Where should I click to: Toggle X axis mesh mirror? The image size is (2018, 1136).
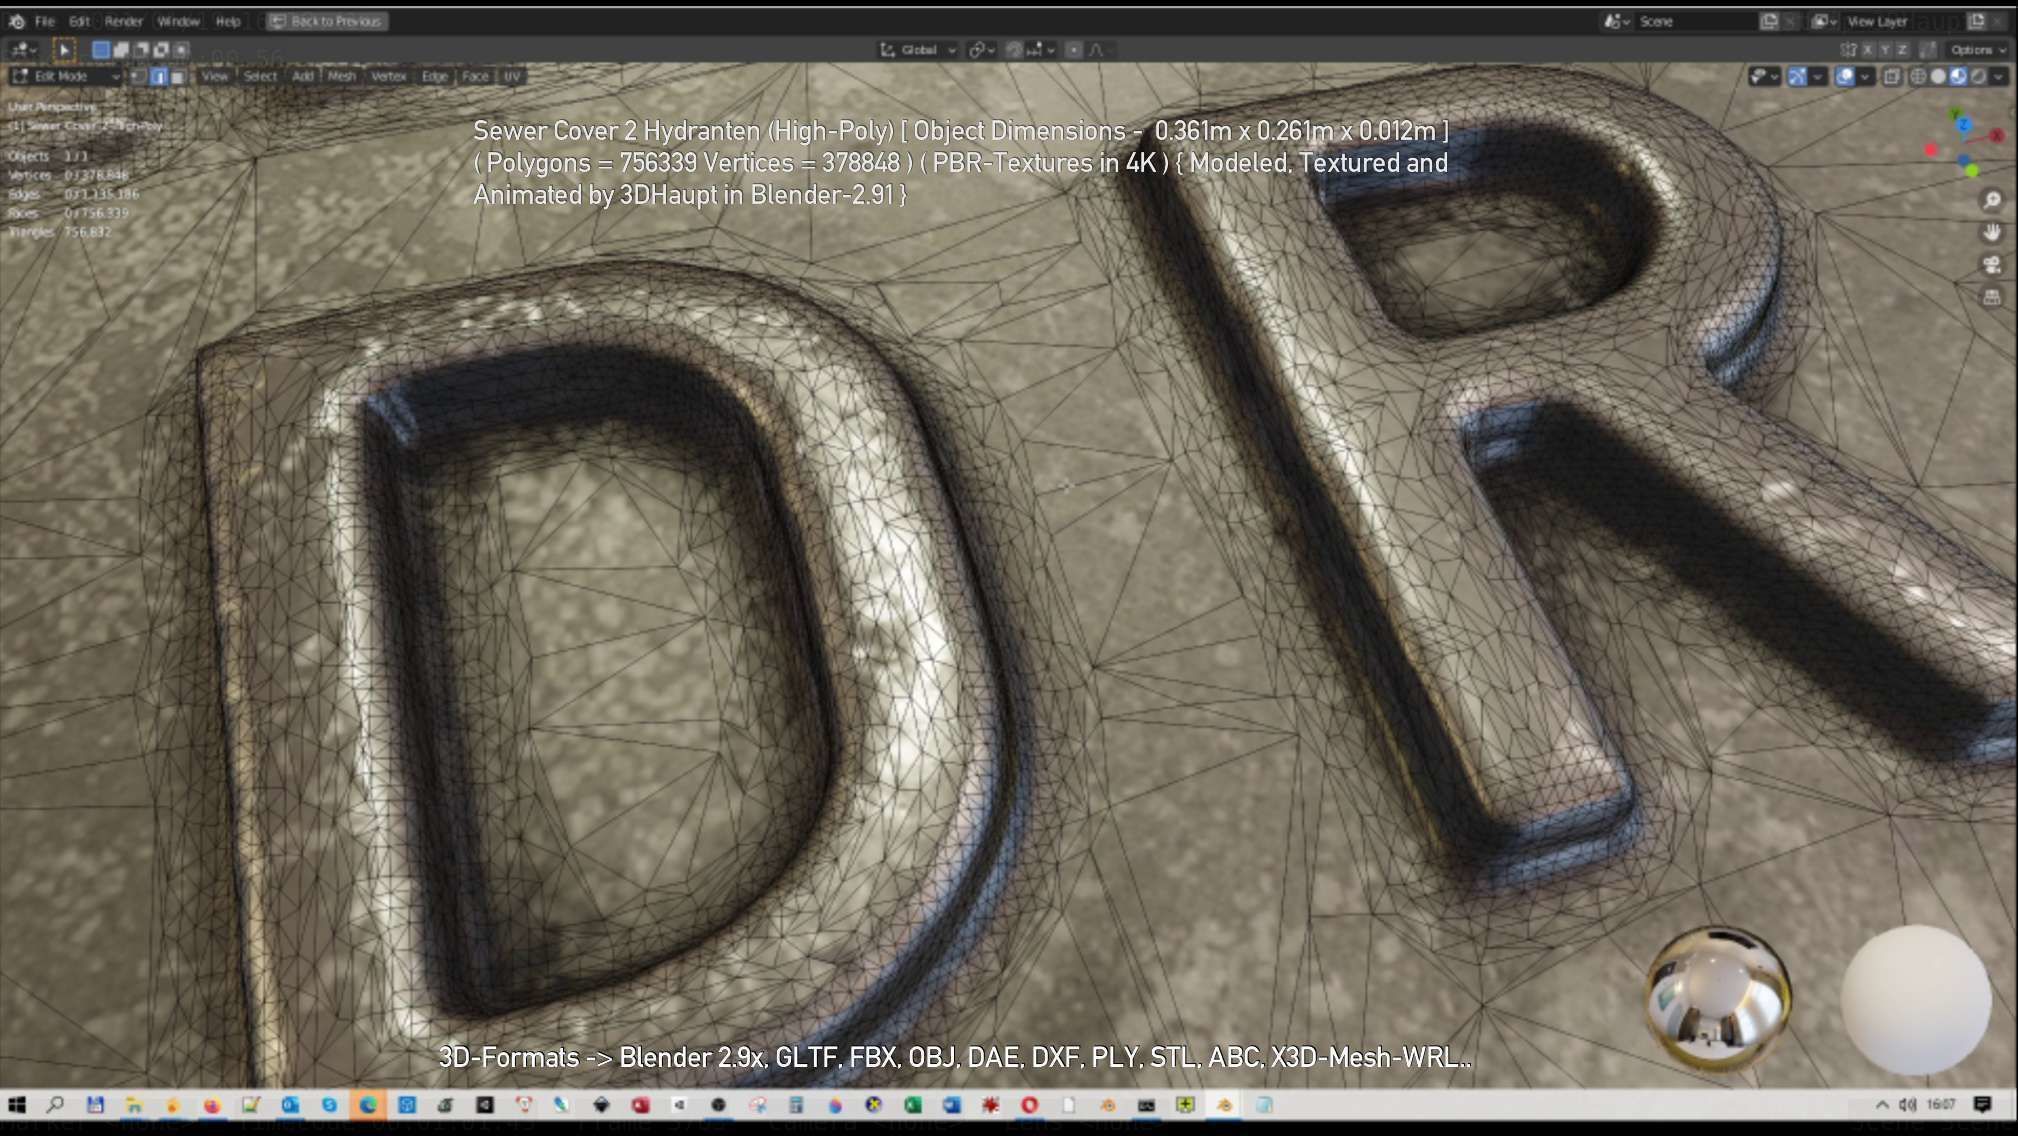[x=1867, y=49]
